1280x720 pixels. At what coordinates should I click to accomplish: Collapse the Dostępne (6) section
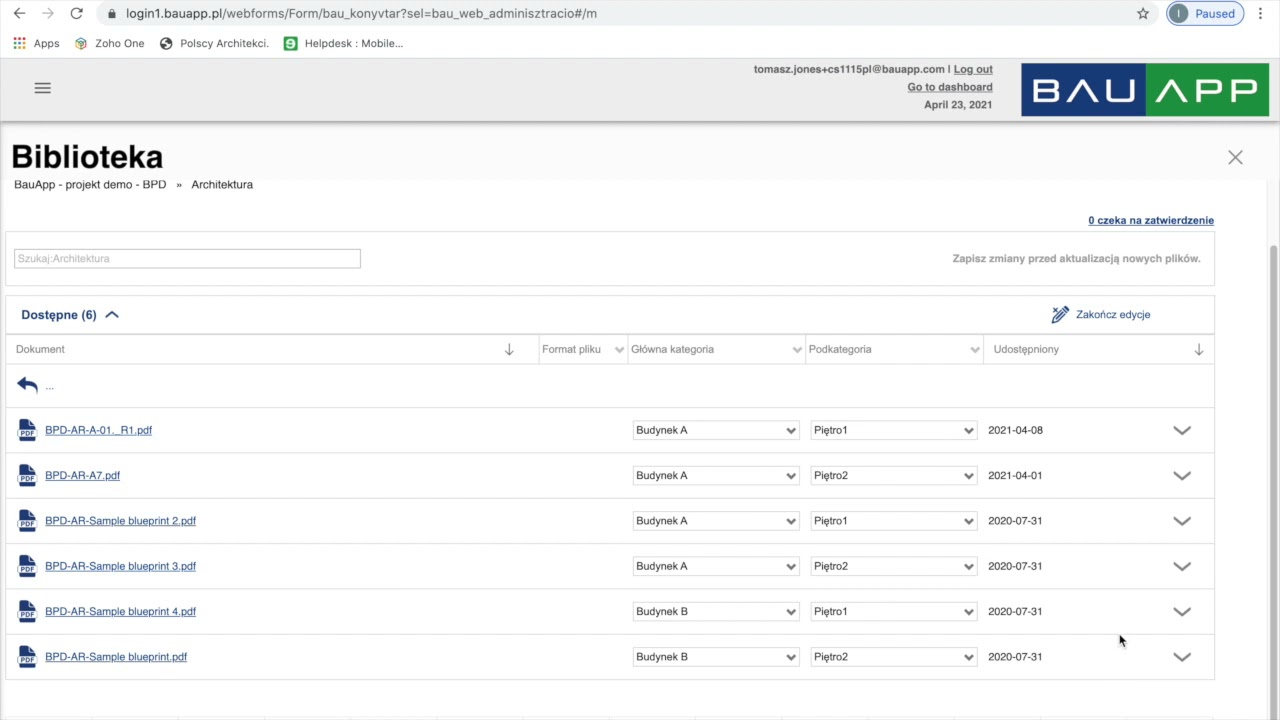point(112,314)
